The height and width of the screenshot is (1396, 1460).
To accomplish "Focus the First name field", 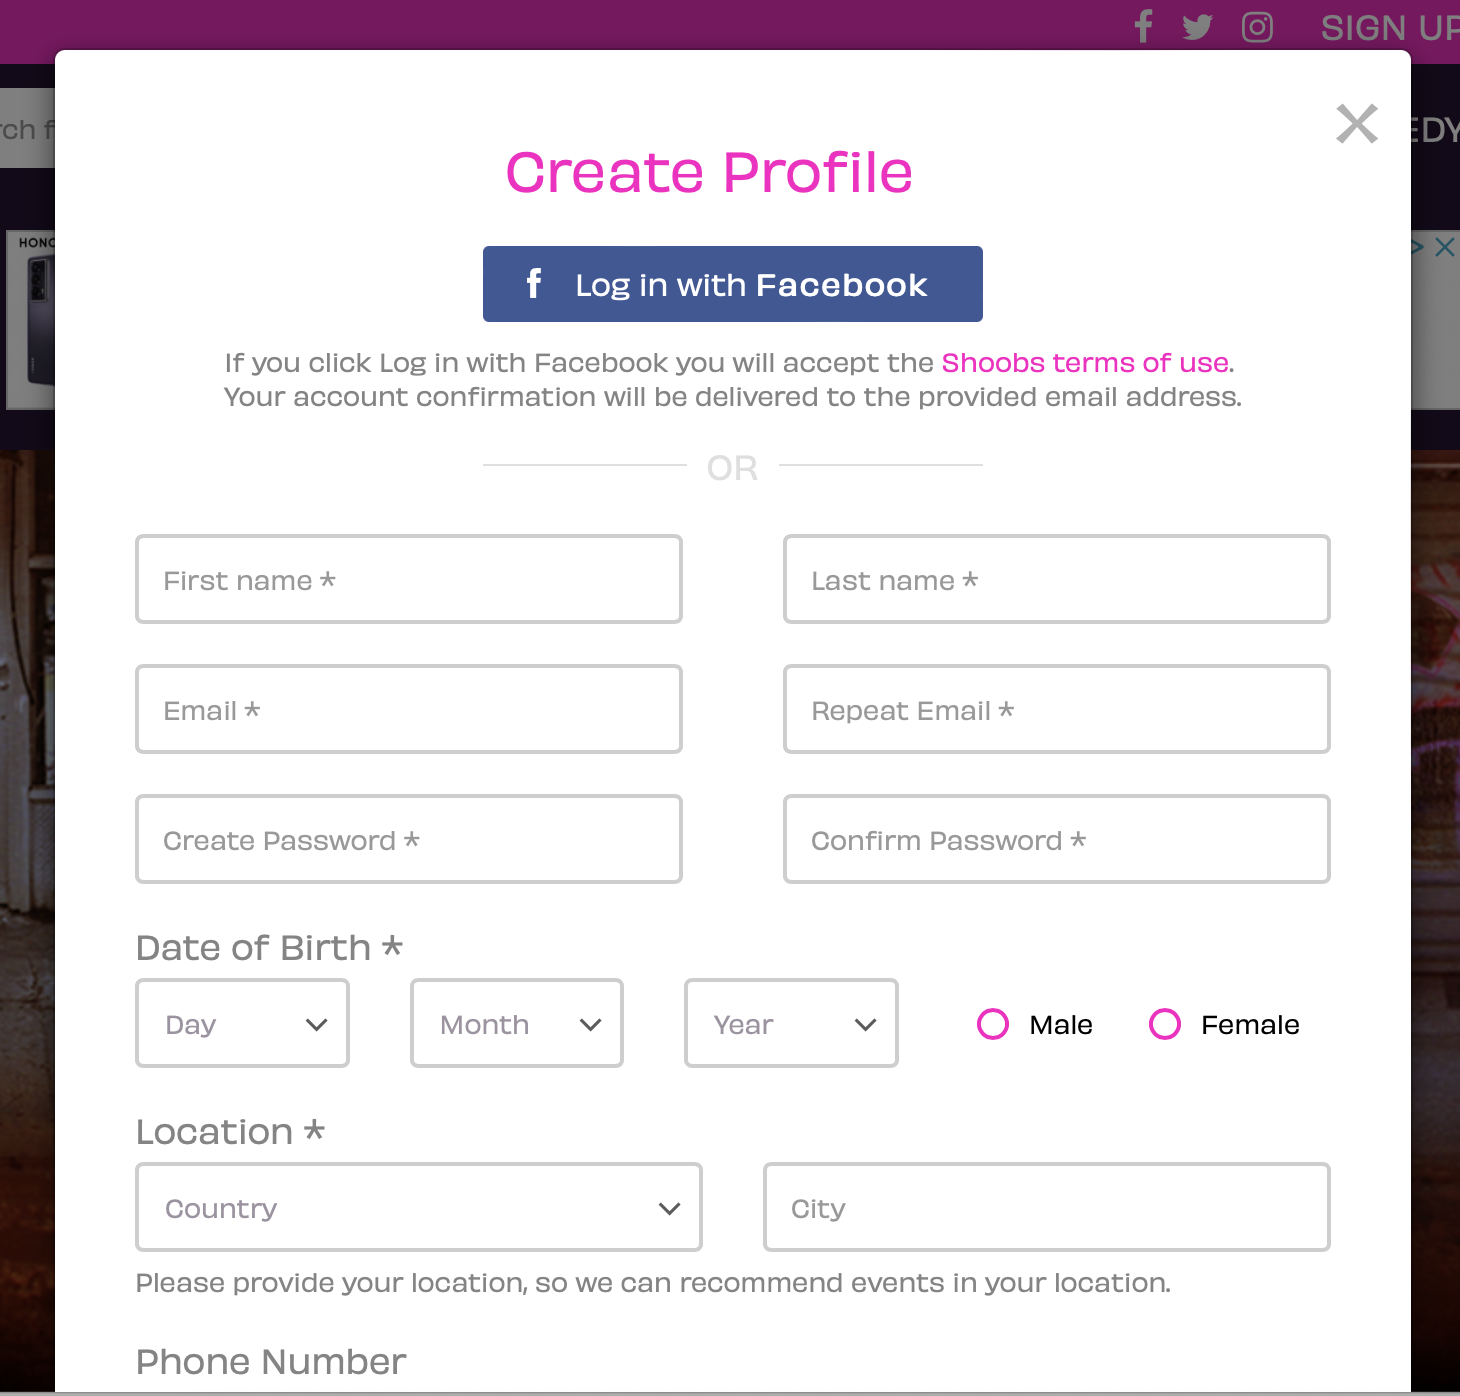I will pos(409,579).
